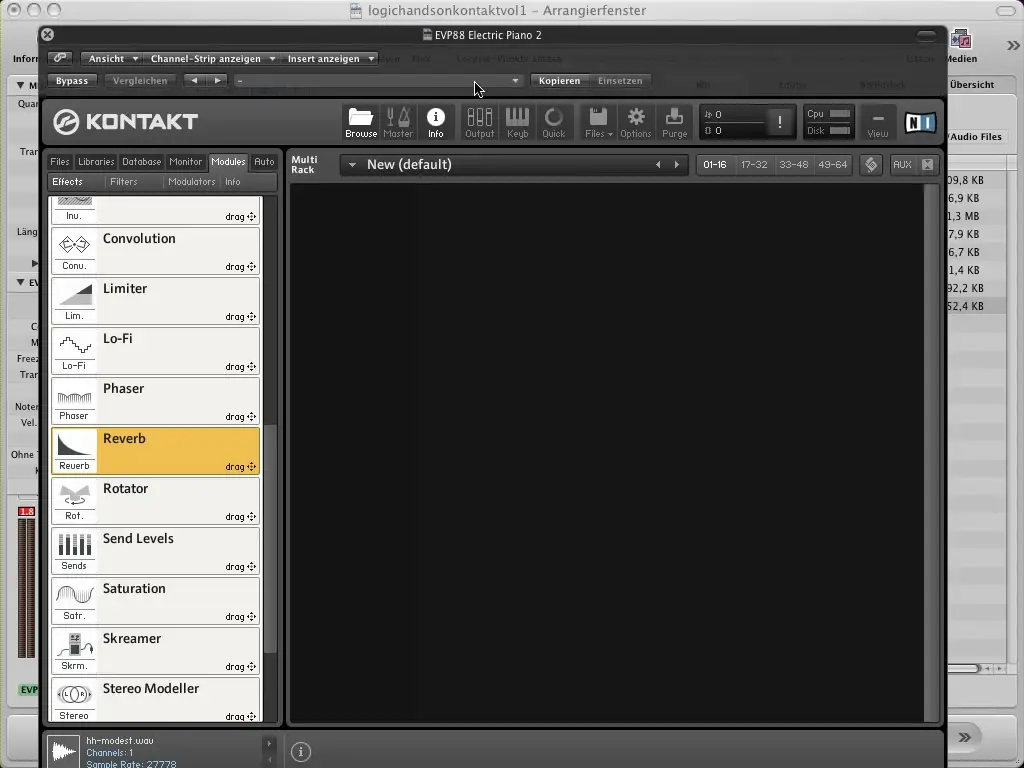Switch to the Files browser tab
The image size is (1024, 768).
[59, 161]
